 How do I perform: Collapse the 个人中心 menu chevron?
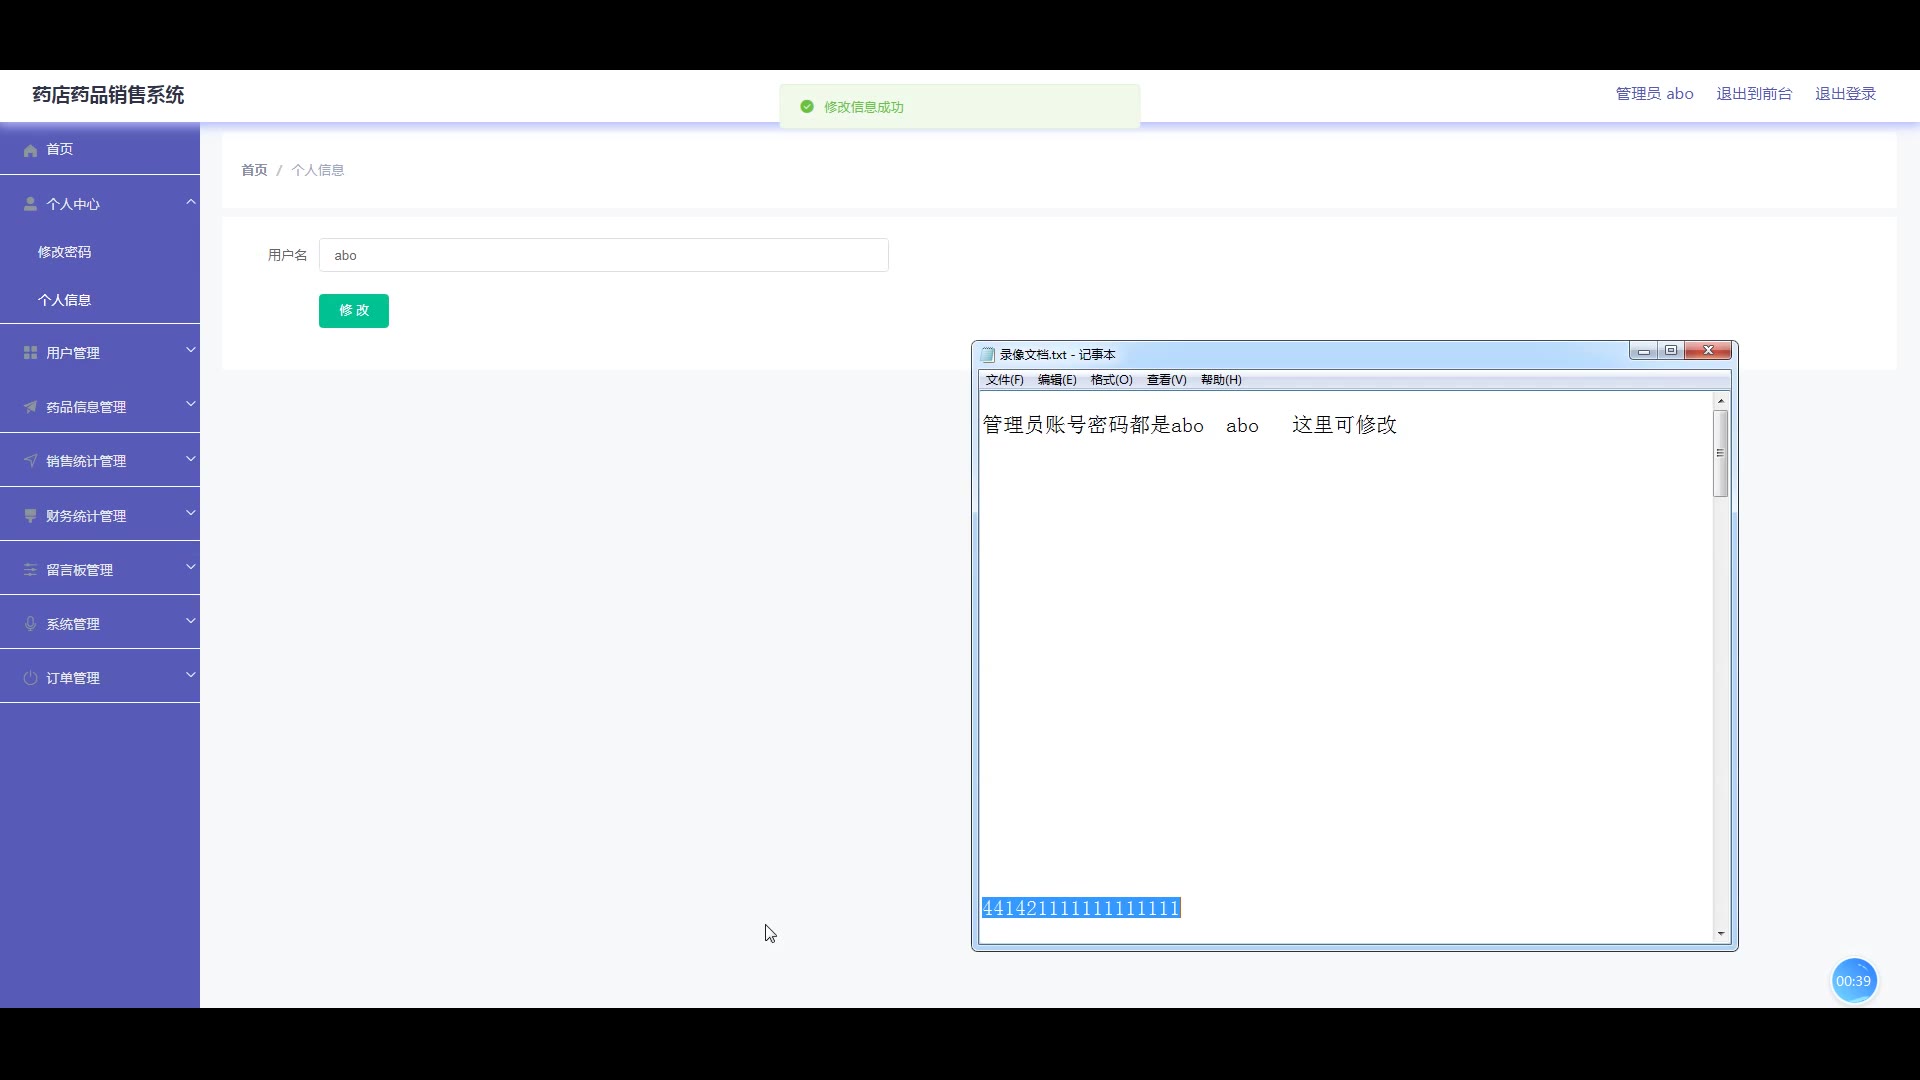(190, 202)
